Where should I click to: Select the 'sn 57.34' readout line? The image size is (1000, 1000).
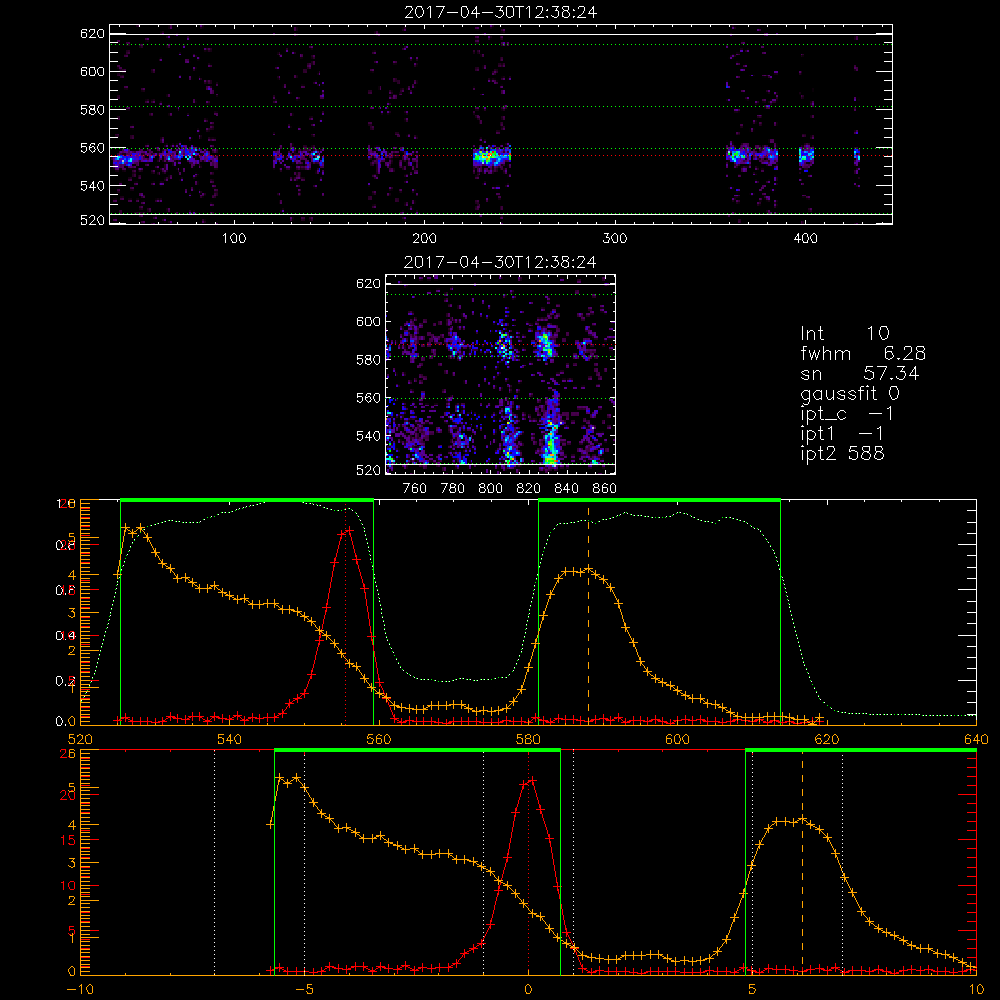pyautogui.click(x=860, y=373)
